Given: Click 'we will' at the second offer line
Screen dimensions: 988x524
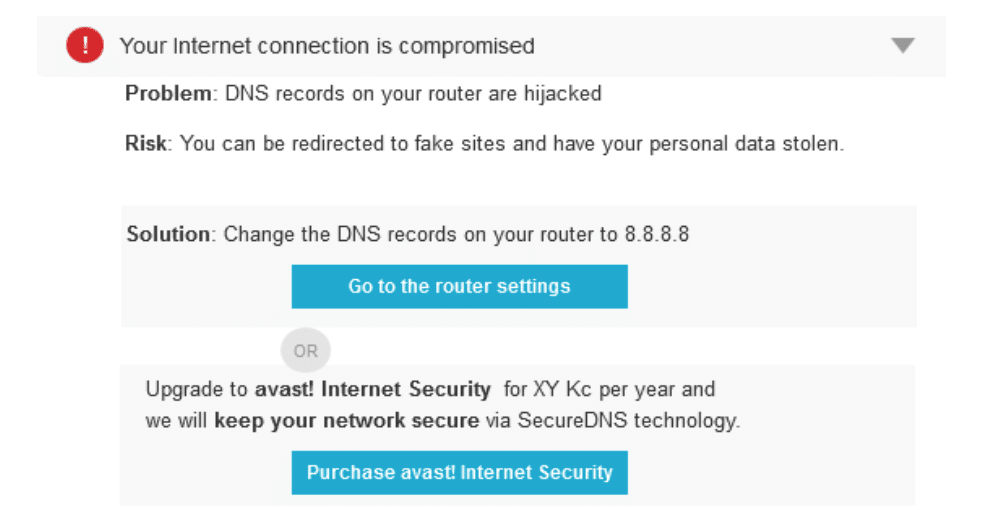Looking at the screenshot, I should [x=176, y=421].
